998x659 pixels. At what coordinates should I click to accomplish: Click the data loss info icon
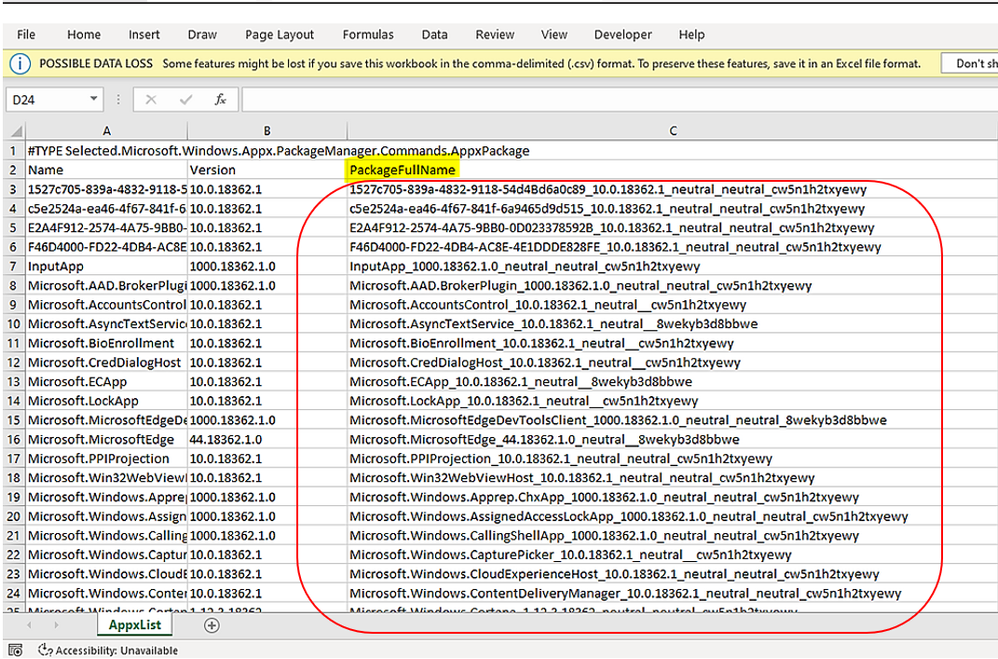coord(20,64)
